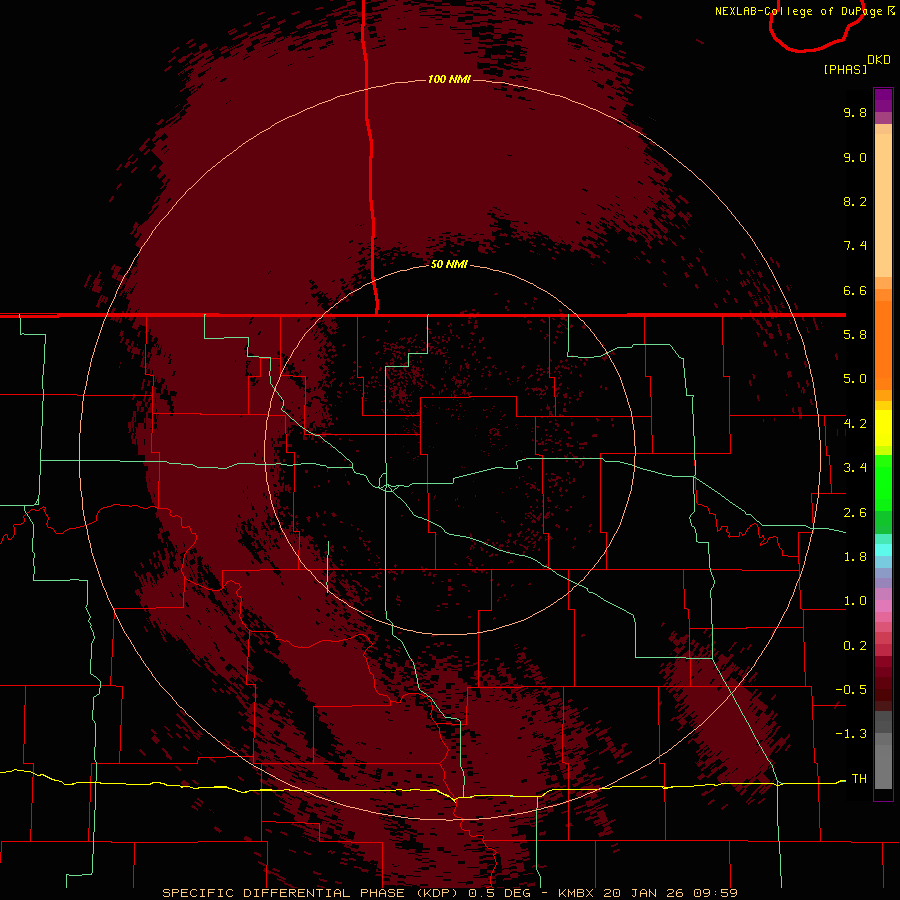Viewport: 900px width, 900px height.
Task: Click the 09:59 timestamp text
Action: pyautogui.click(x=716, y=893)
